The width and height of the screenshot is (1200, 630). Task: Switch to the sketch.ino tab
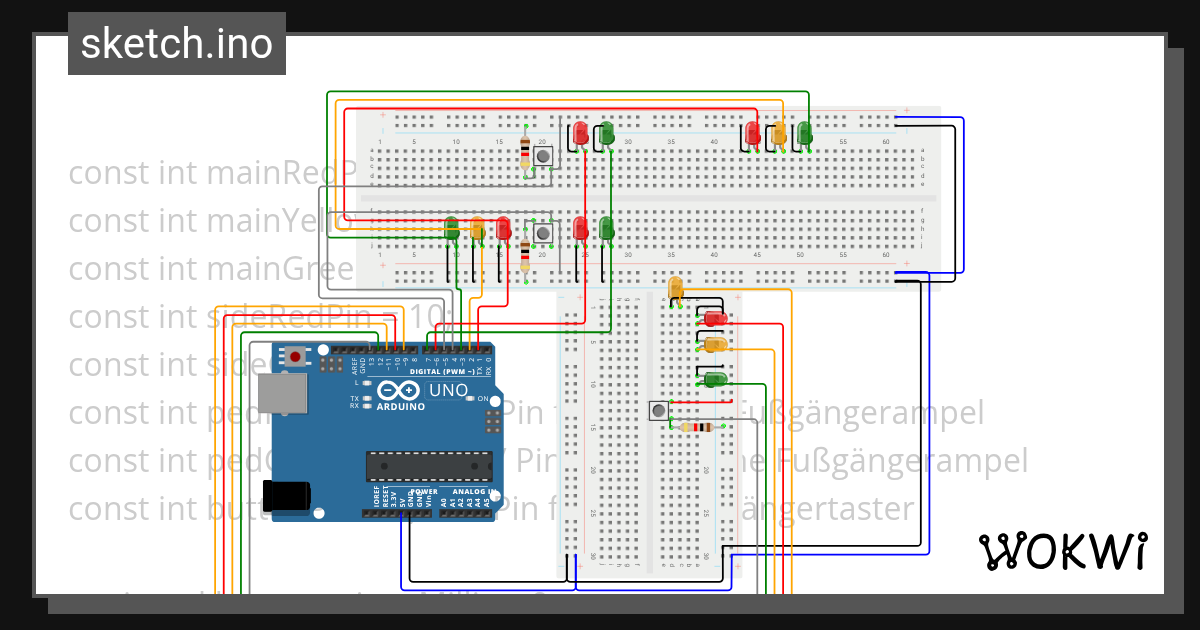coord(176,43)
